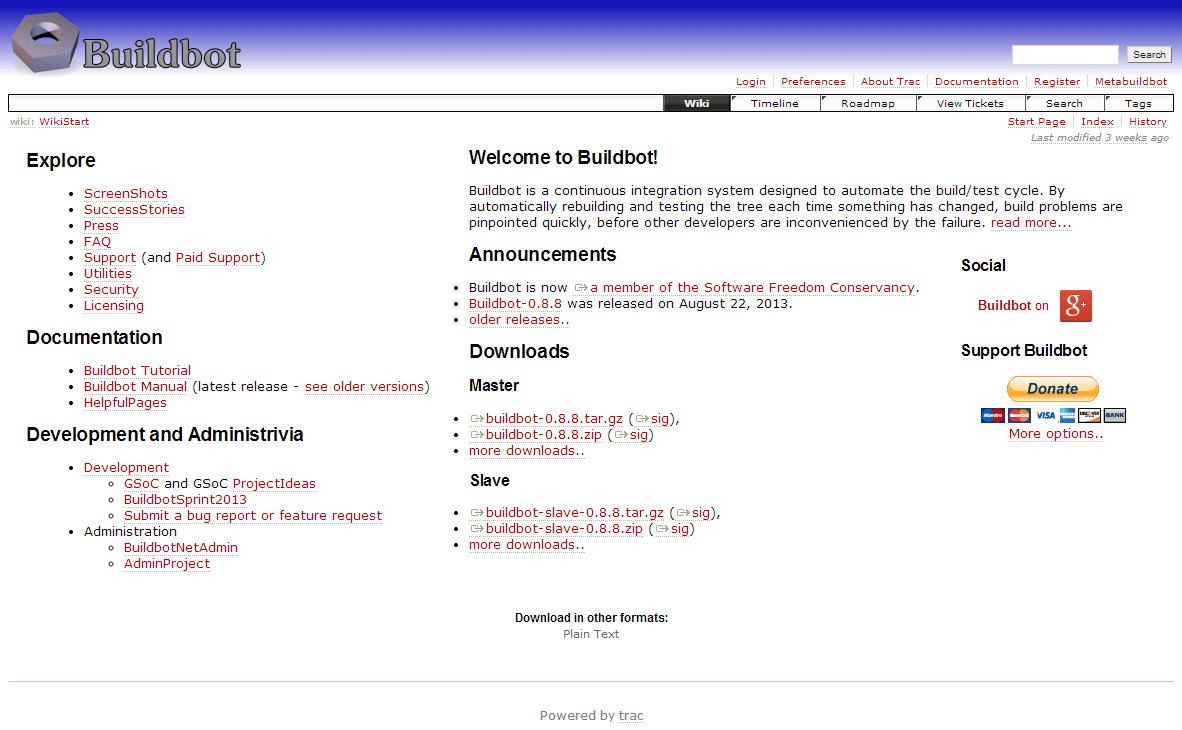
Task: Open the page History link
Action: (x=1147, y=121)
